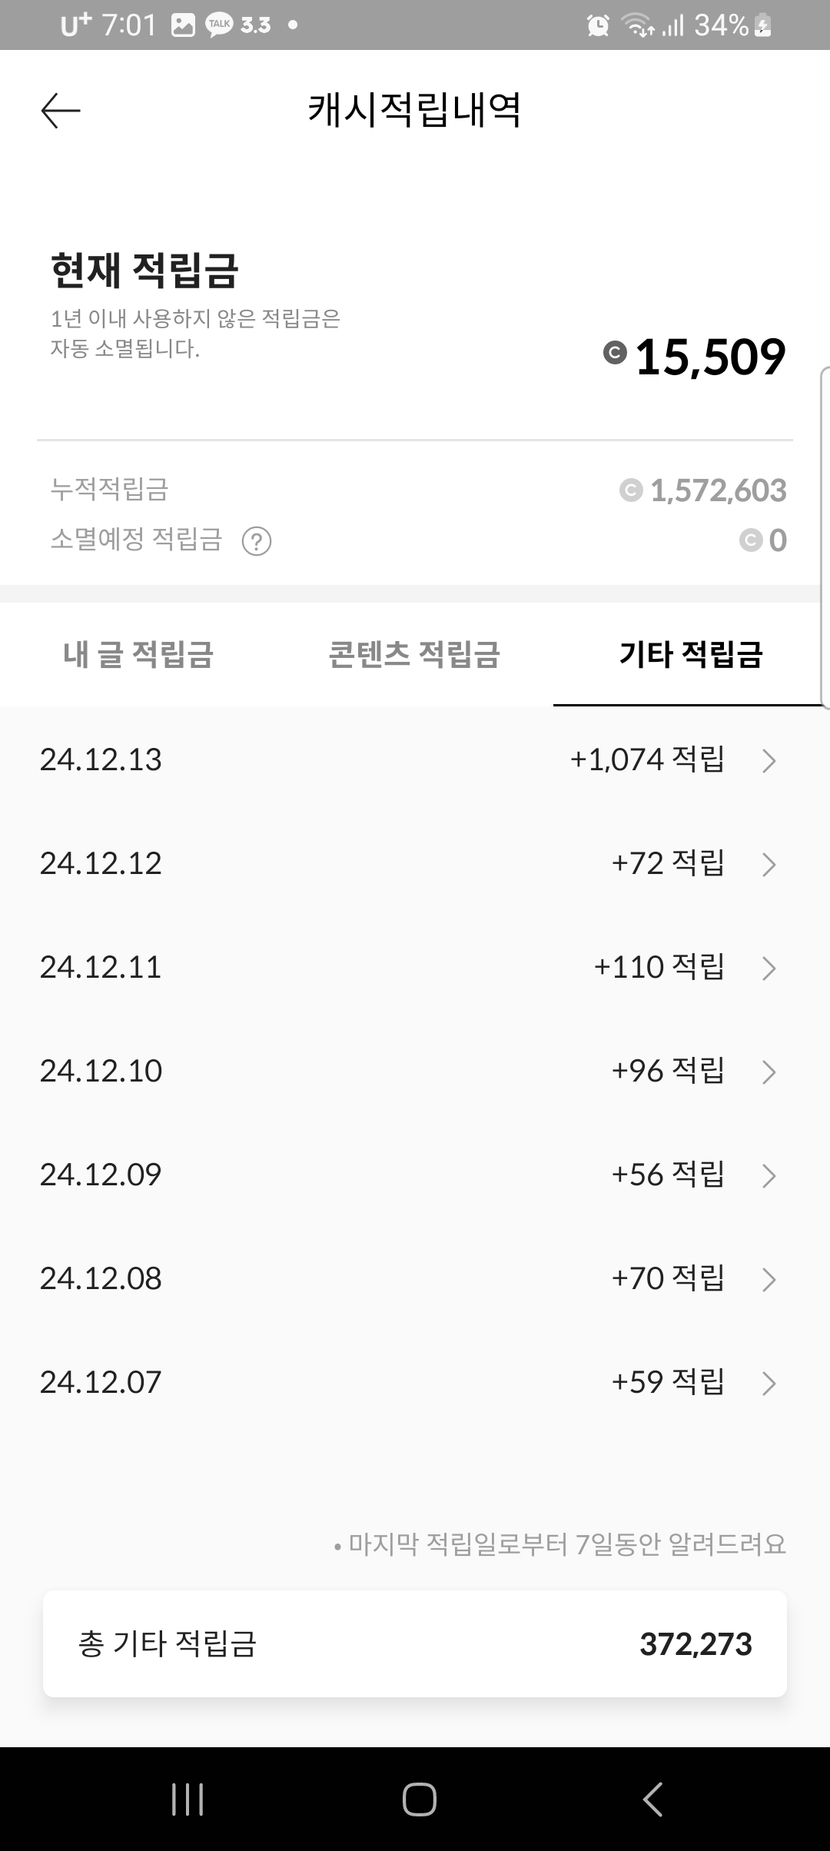830x1851 pixels.
Task: Tap the 누적적립금 amount 1,572,603
Action: click(x=717, y=490)
